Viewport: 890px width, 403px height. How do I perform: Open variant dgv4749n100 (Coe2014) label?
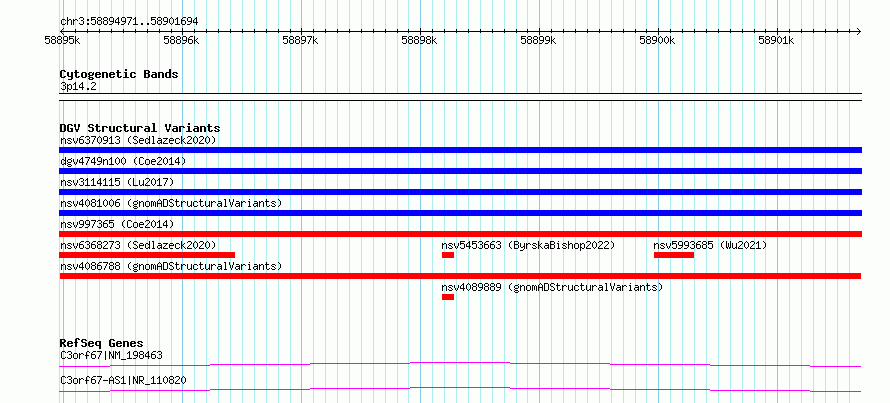123,161
